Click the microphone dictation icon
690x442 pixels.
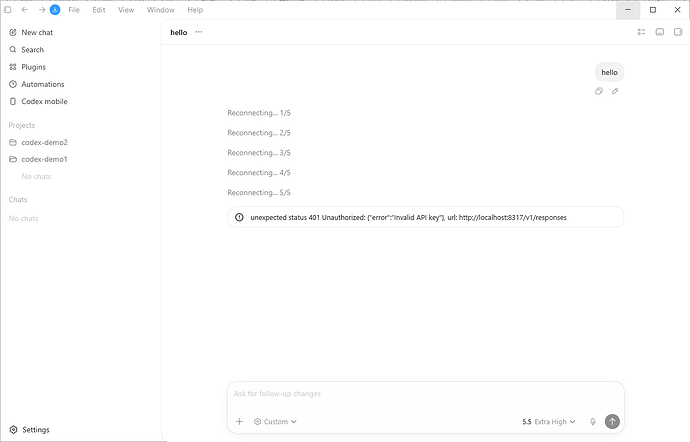click(x=593, y=422)
